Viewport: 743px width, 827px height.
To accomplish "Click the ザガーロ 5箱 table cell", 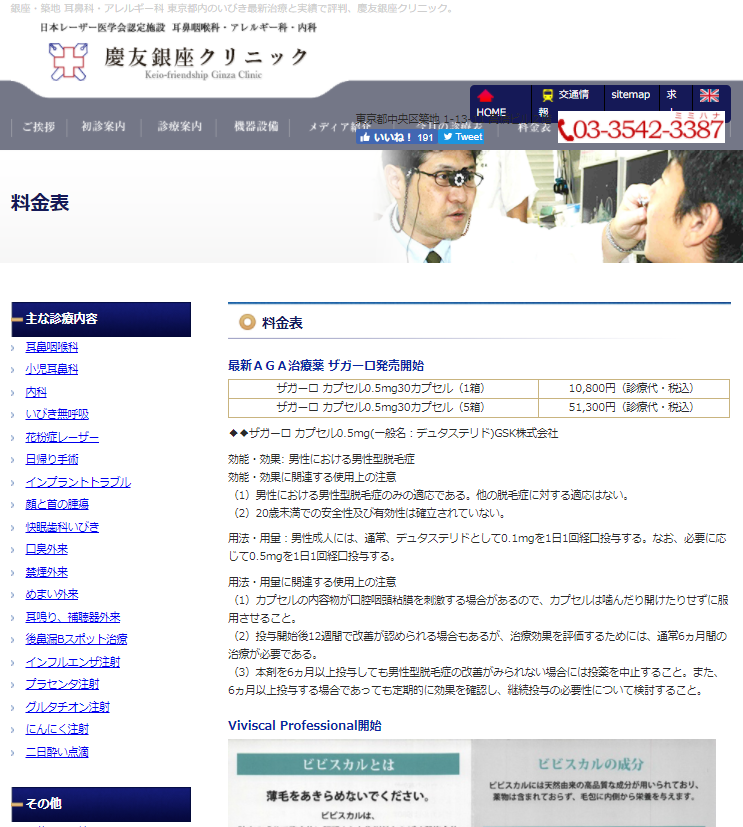I will (383, 407).
